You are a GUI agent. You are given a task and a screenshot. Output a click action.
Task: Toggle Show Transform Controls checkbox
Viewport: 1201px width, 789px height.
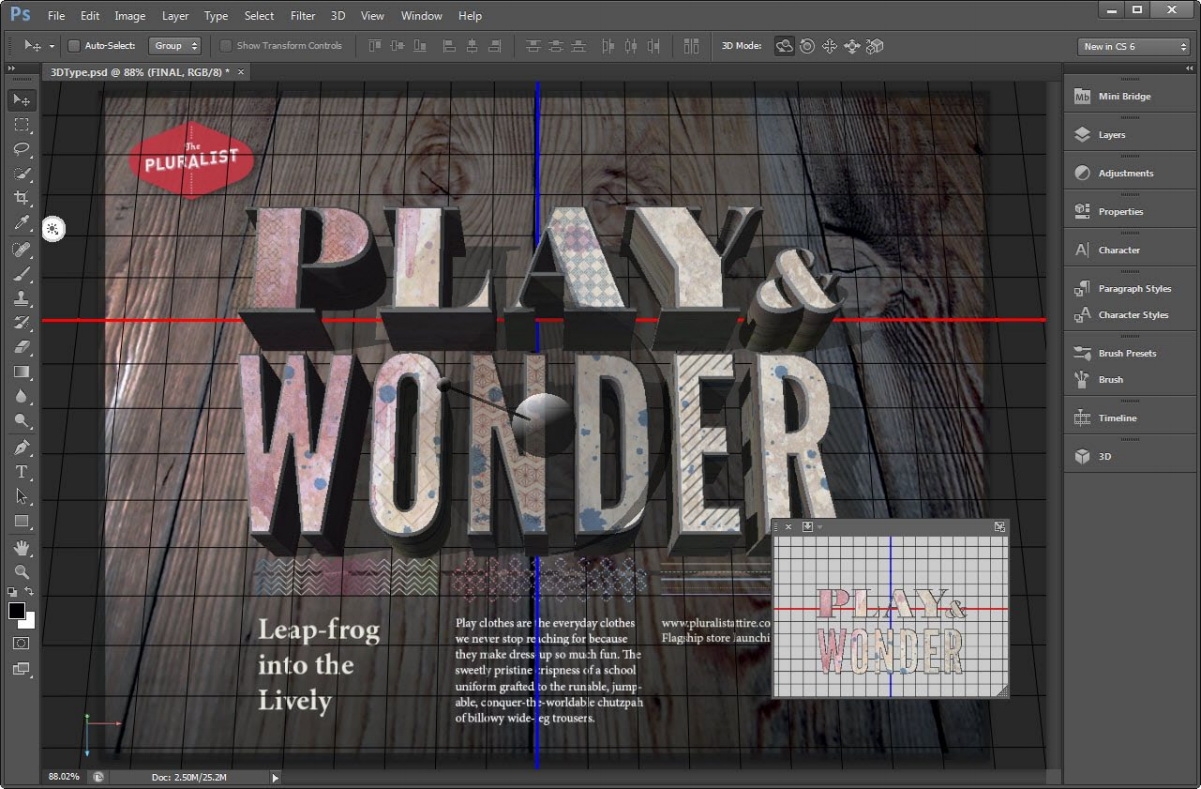click(226, 46)
